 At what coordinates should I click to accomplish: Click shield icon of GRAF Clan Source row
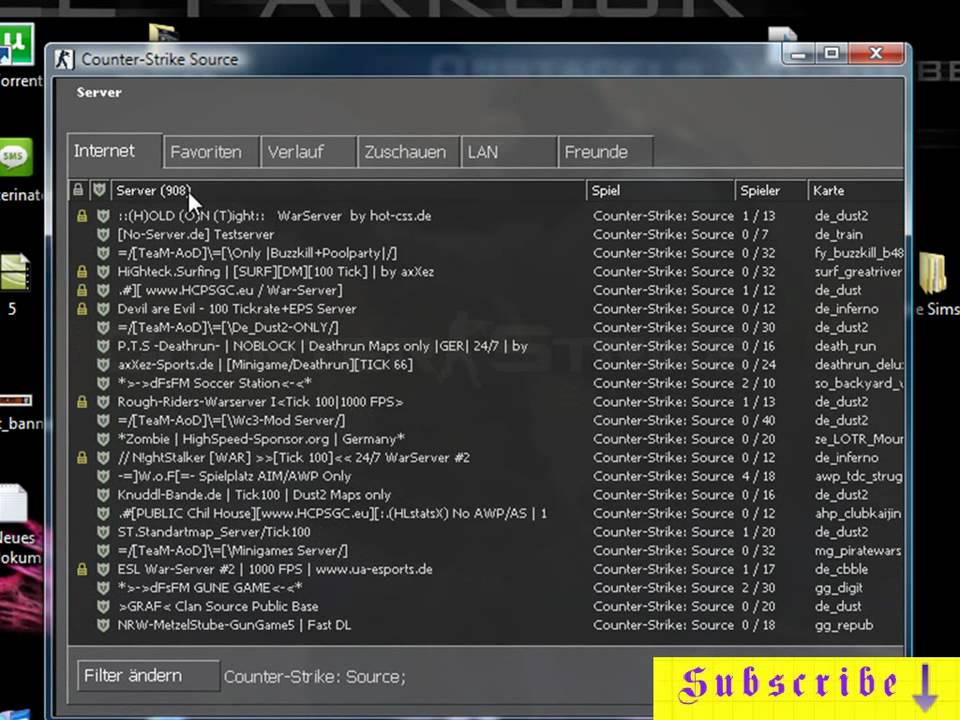point(103,607)
